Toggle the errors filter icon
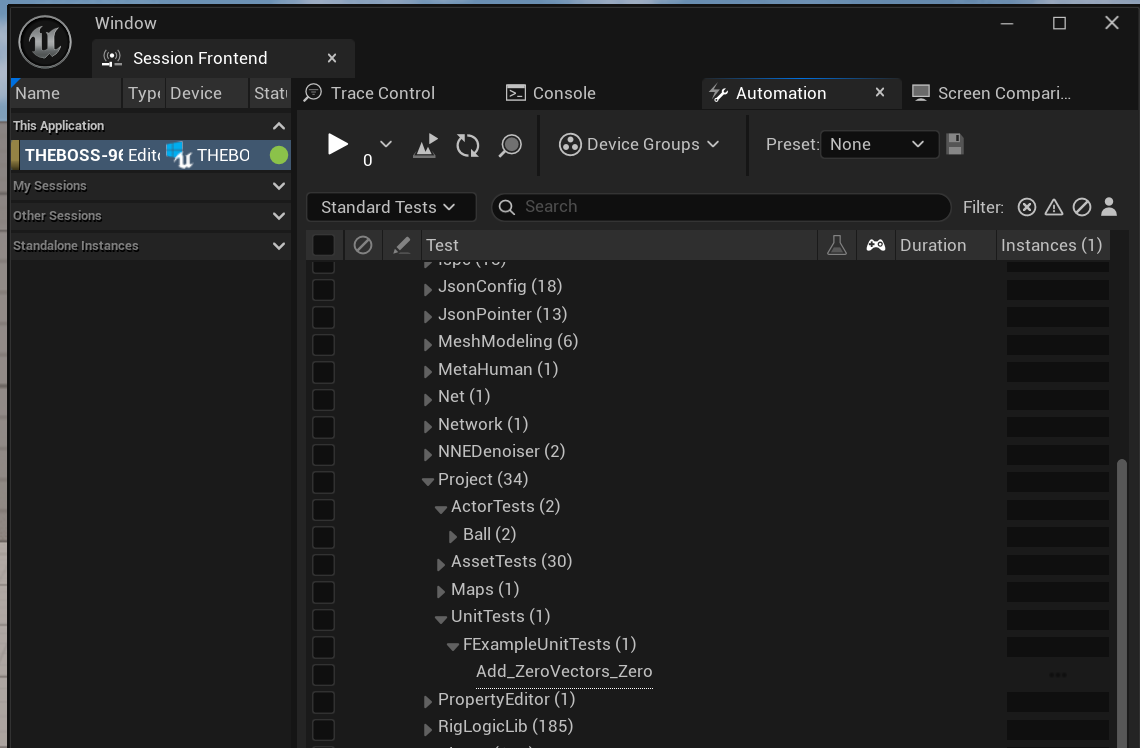This screenshot has height=748, width=1140. point(1027,207)
